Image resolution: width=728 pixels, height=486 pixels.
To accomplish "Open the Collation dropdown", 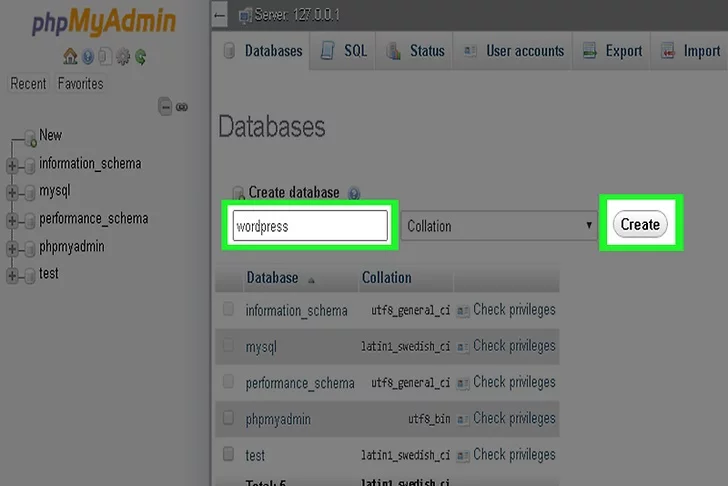I will (499, 226).
